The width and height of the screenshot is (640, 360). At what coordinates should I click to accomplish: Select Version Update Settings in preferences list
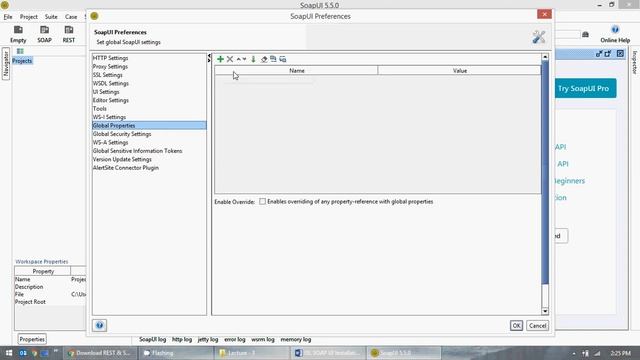149,159
